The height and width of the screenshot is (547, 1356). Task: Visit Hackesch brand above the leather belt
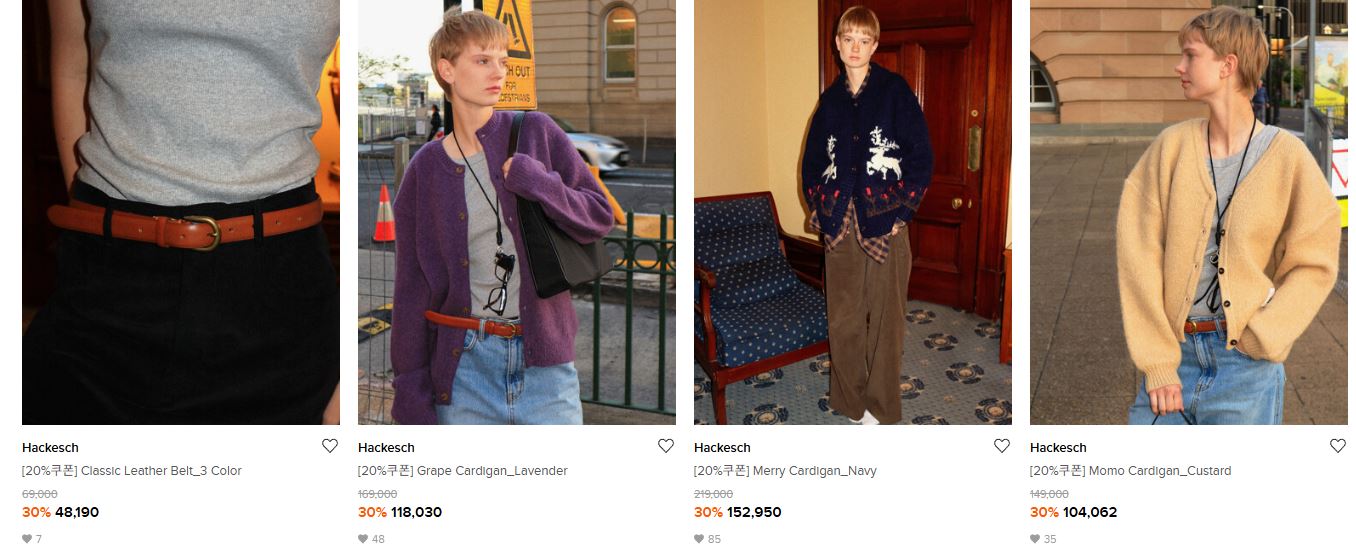tap(50, 447)
